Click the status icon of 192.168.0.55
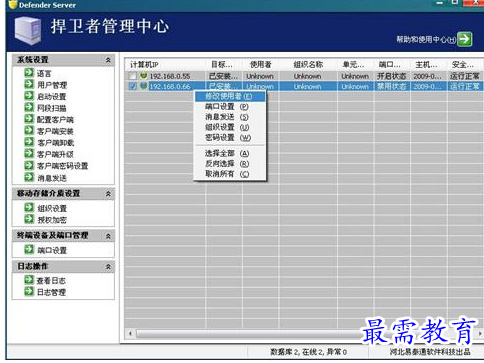The width and height of the screenshot is (484, 363). tap(144, 76)
